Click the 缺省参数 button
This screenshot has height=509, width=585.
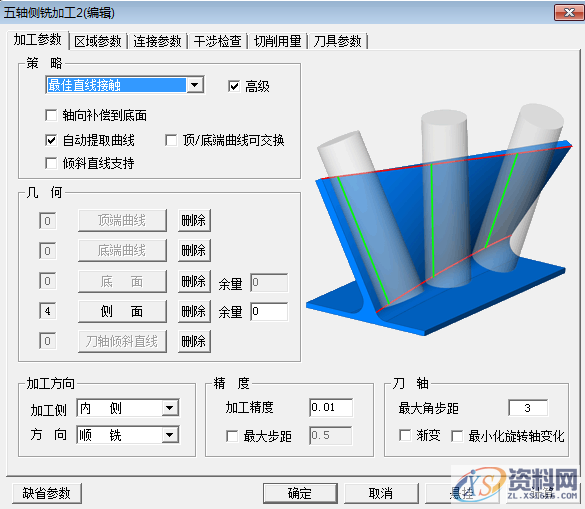[47, 493]
